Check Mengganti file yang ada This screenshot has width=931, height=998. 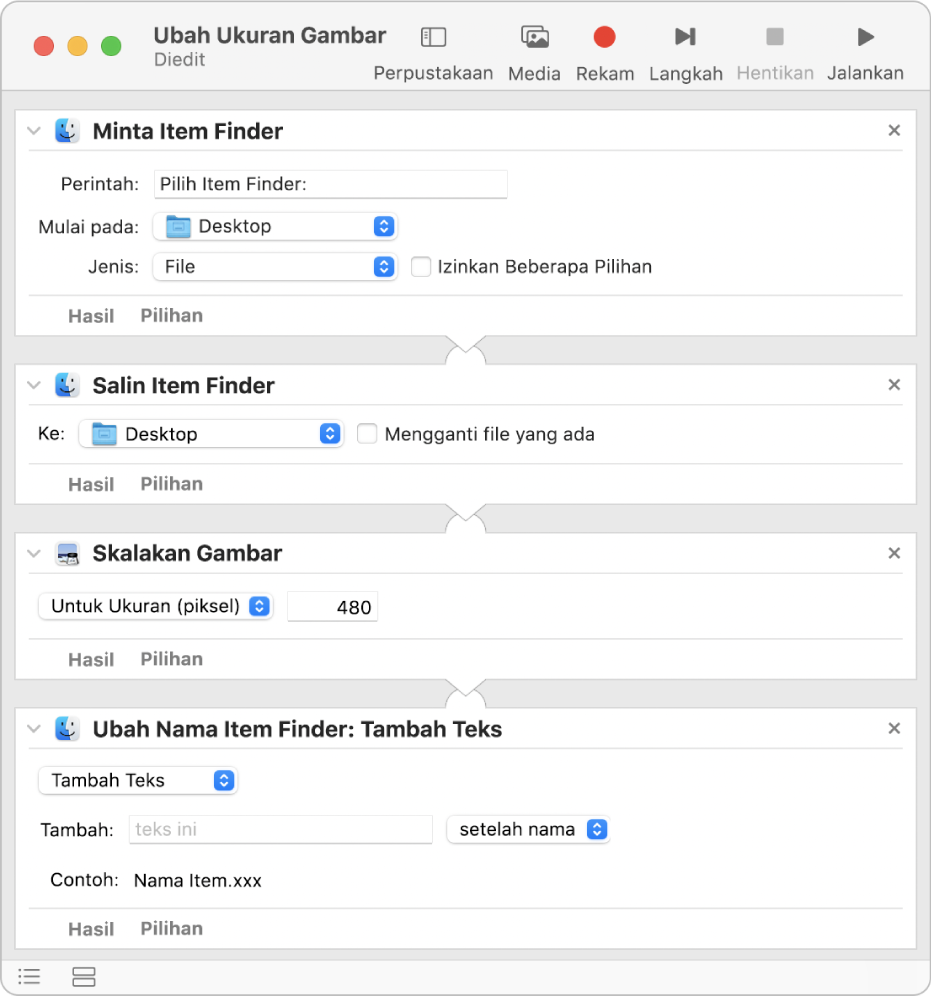tap(368, 434)
